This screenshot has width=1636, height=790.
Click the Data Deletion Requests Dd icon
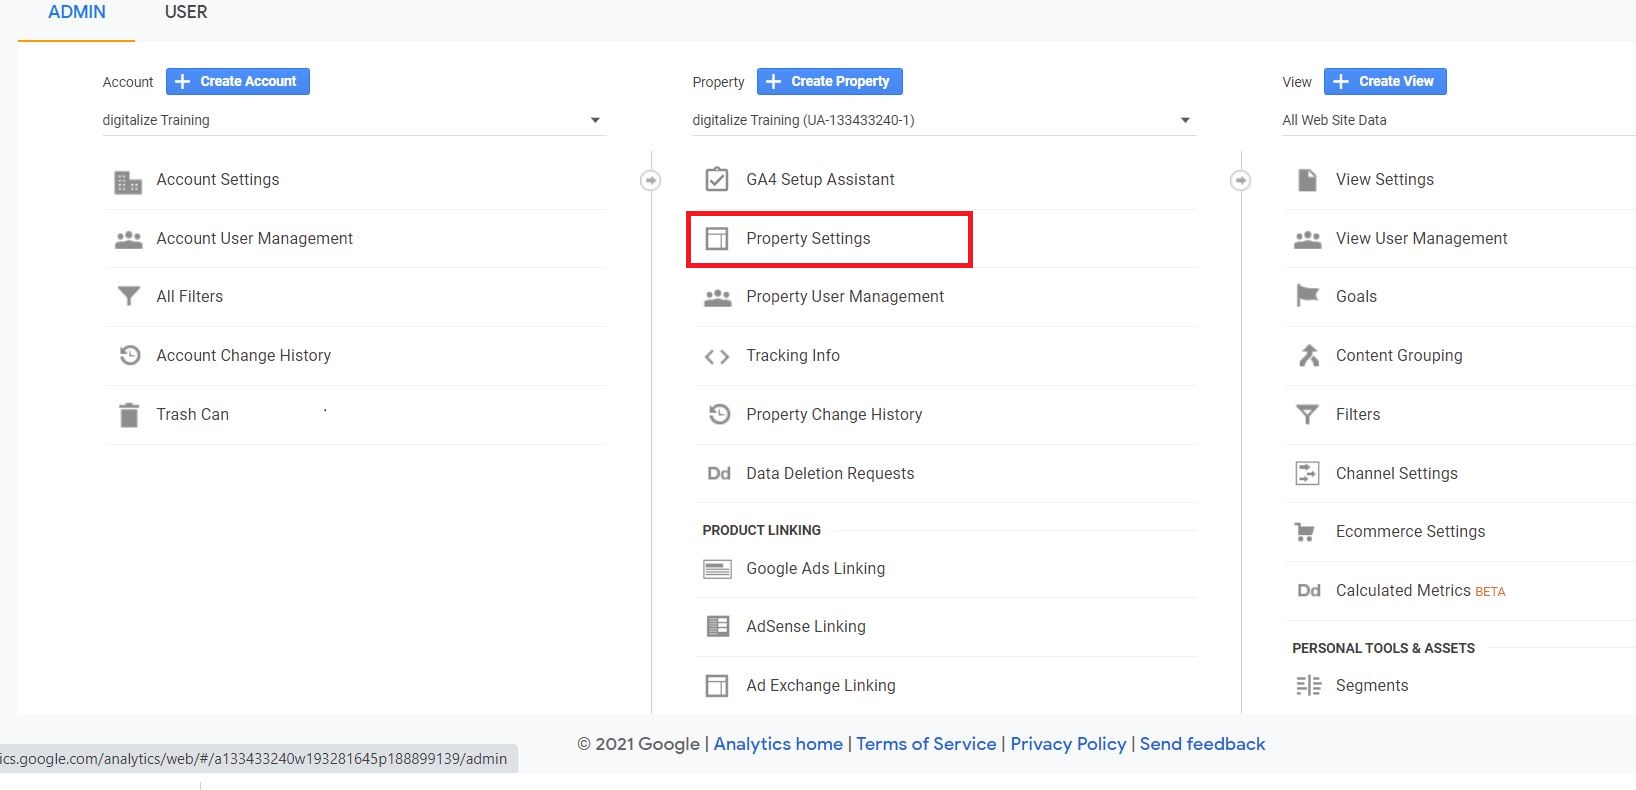(x=719, y=474)
